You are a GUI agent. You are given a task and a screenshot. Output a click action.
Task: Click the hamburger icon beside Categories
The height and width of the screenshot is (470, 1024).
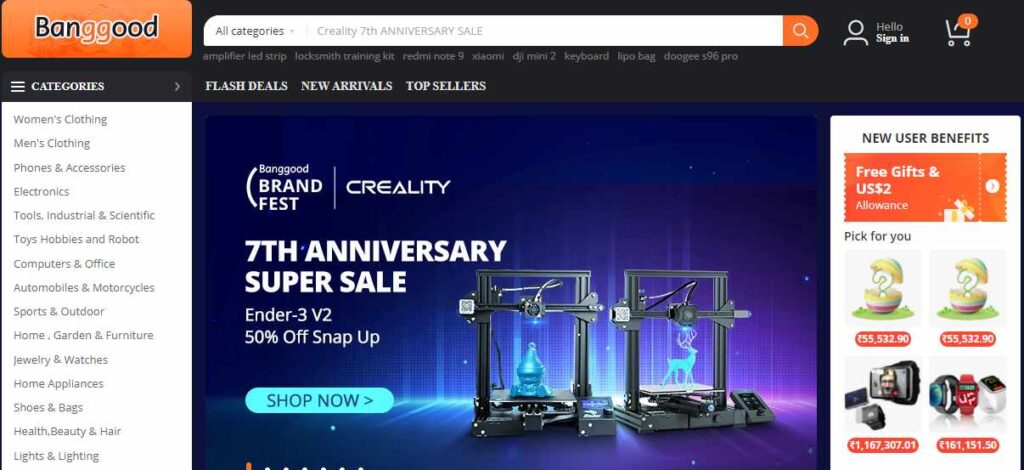click(18, 86)
